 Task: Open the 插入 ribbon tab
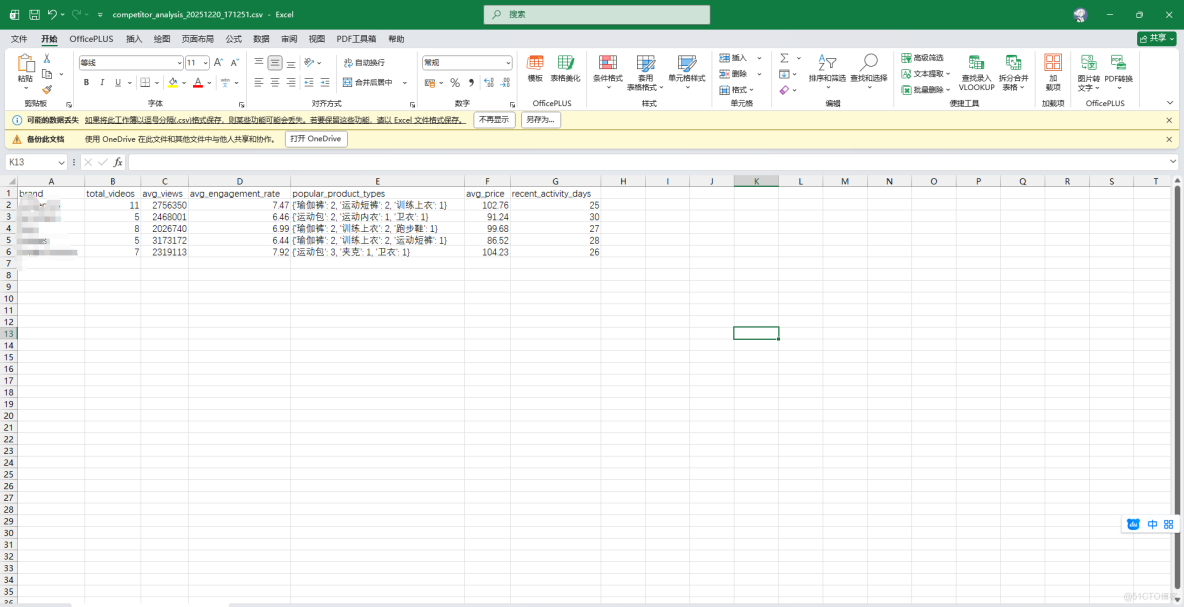coord(134,39)
